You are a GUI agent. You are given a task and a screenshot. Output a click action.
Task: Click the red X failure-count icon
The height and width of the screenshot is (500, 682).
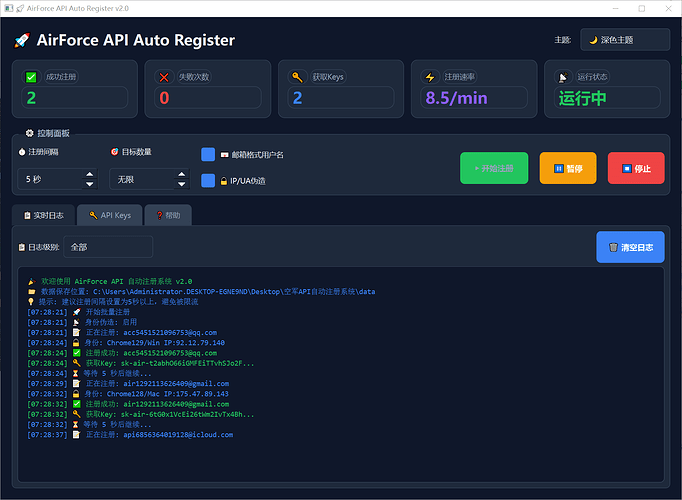pos(164,77)
